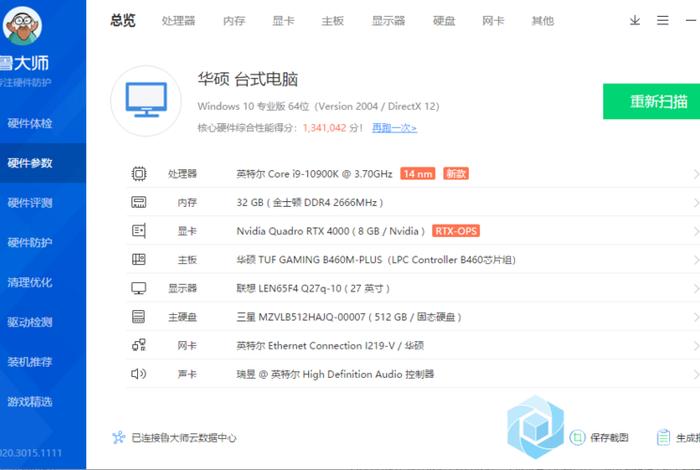Click the graphics card icon
This screenshot has width=700, height=470.
(139, 231)
